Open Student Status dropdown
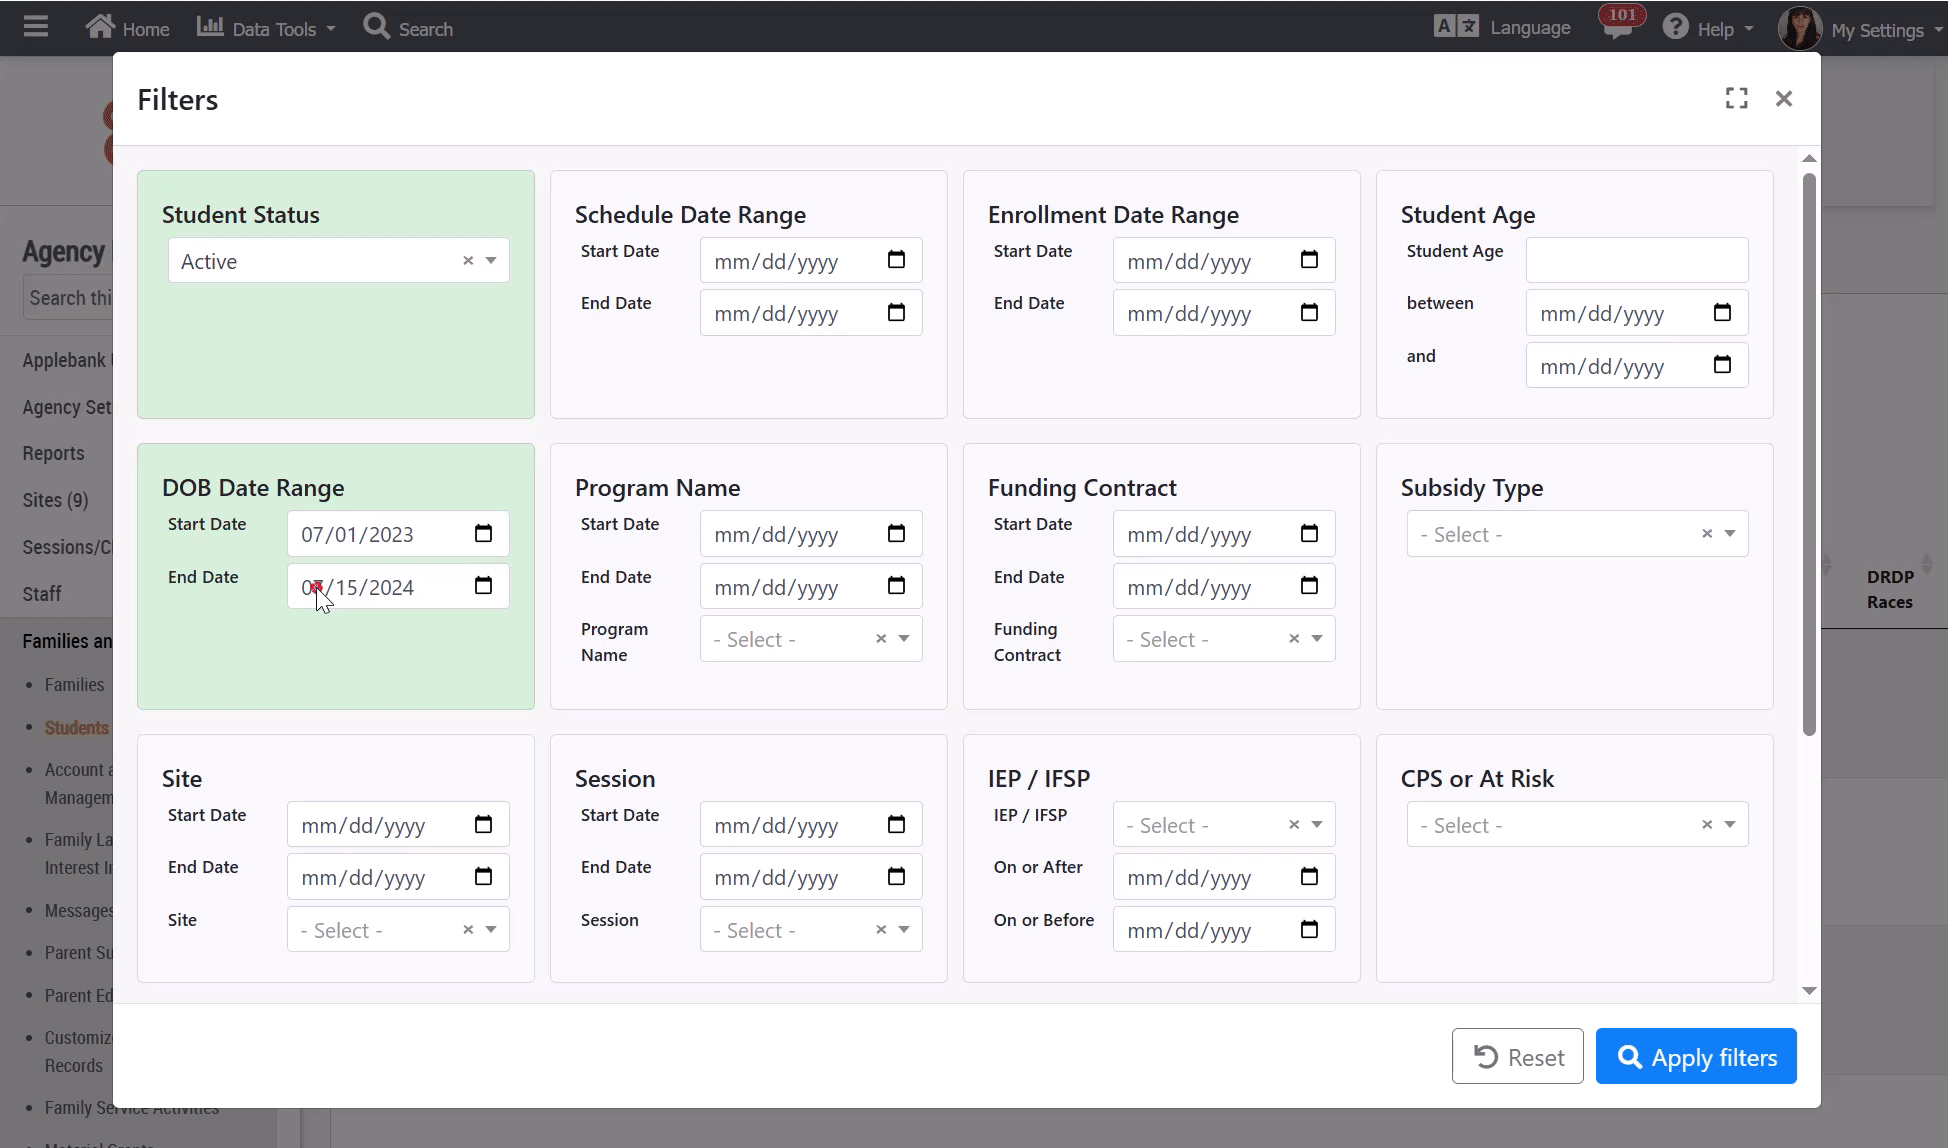 pos(491,261)
